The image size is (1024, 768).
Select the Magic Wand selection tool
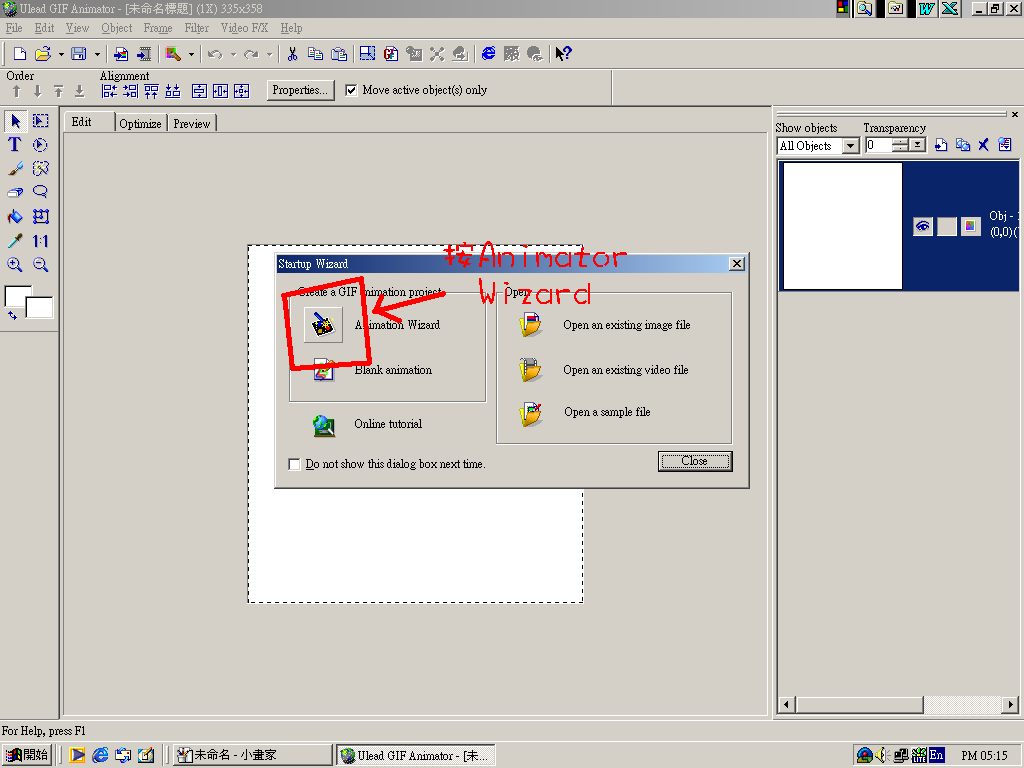(40, 169)
